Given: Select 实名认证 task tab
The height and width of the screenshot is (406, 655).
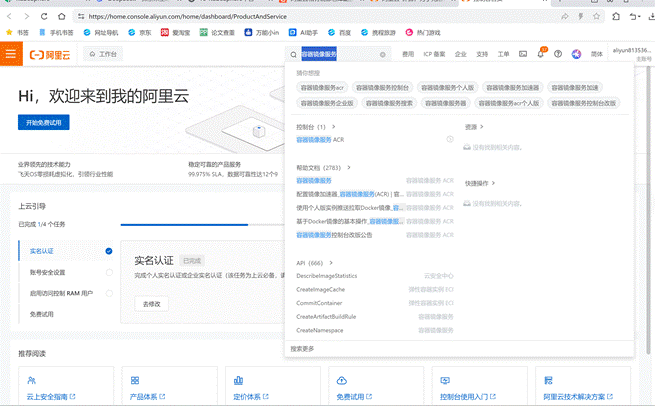Looking at the screenshot, I should [x=66, y=251].
